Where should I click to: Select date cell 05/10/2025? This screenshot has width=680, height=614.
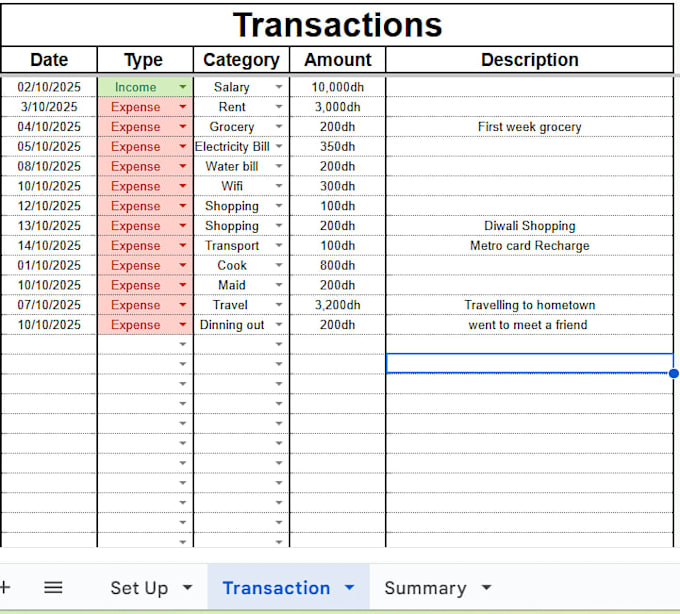pos(49,147)
